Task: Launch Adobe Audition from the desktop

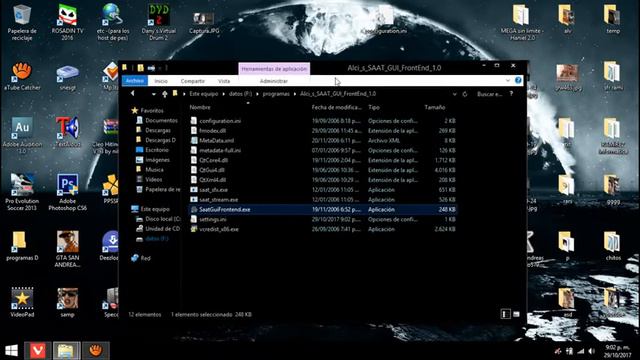Action: click(22, 136)
